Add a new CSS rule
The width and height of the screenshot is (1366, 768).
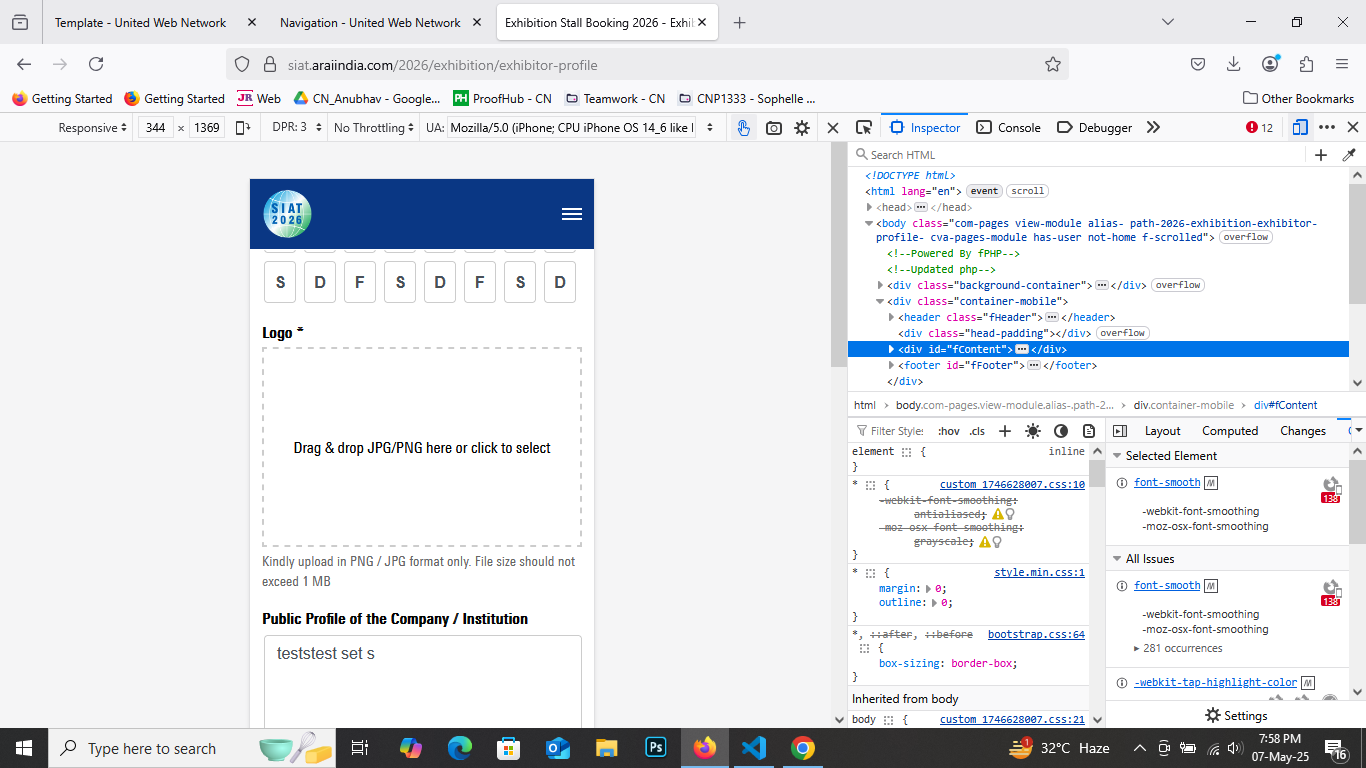(x=1005, y=431)
